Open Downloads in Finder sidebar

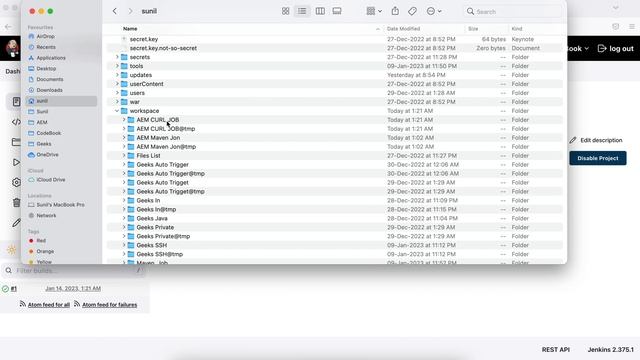pos(49,90)
